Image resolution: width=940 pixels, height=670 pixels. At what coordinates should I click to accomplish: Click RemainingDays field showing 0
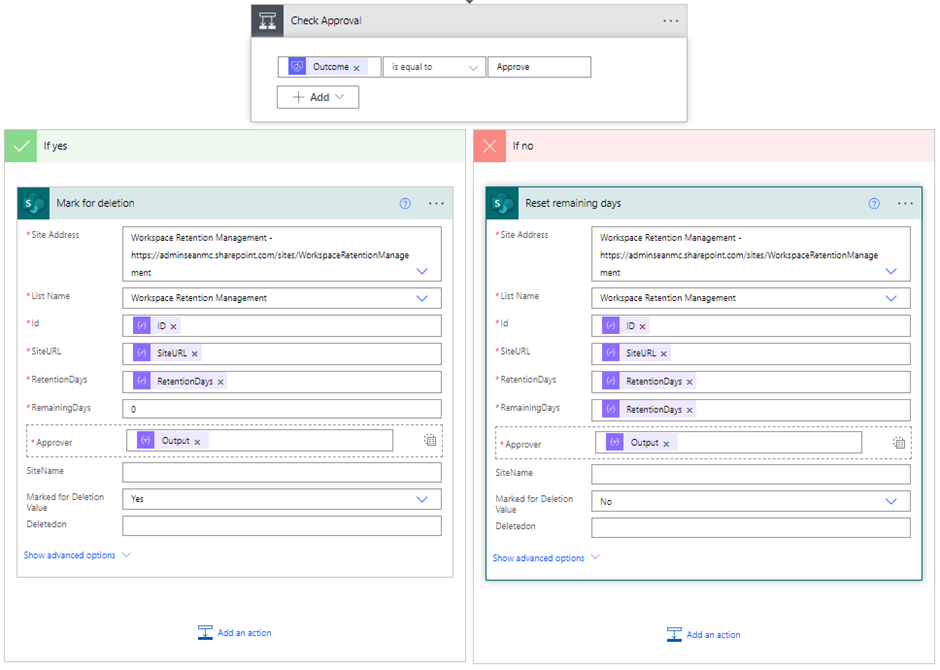(x=282, y=409)
